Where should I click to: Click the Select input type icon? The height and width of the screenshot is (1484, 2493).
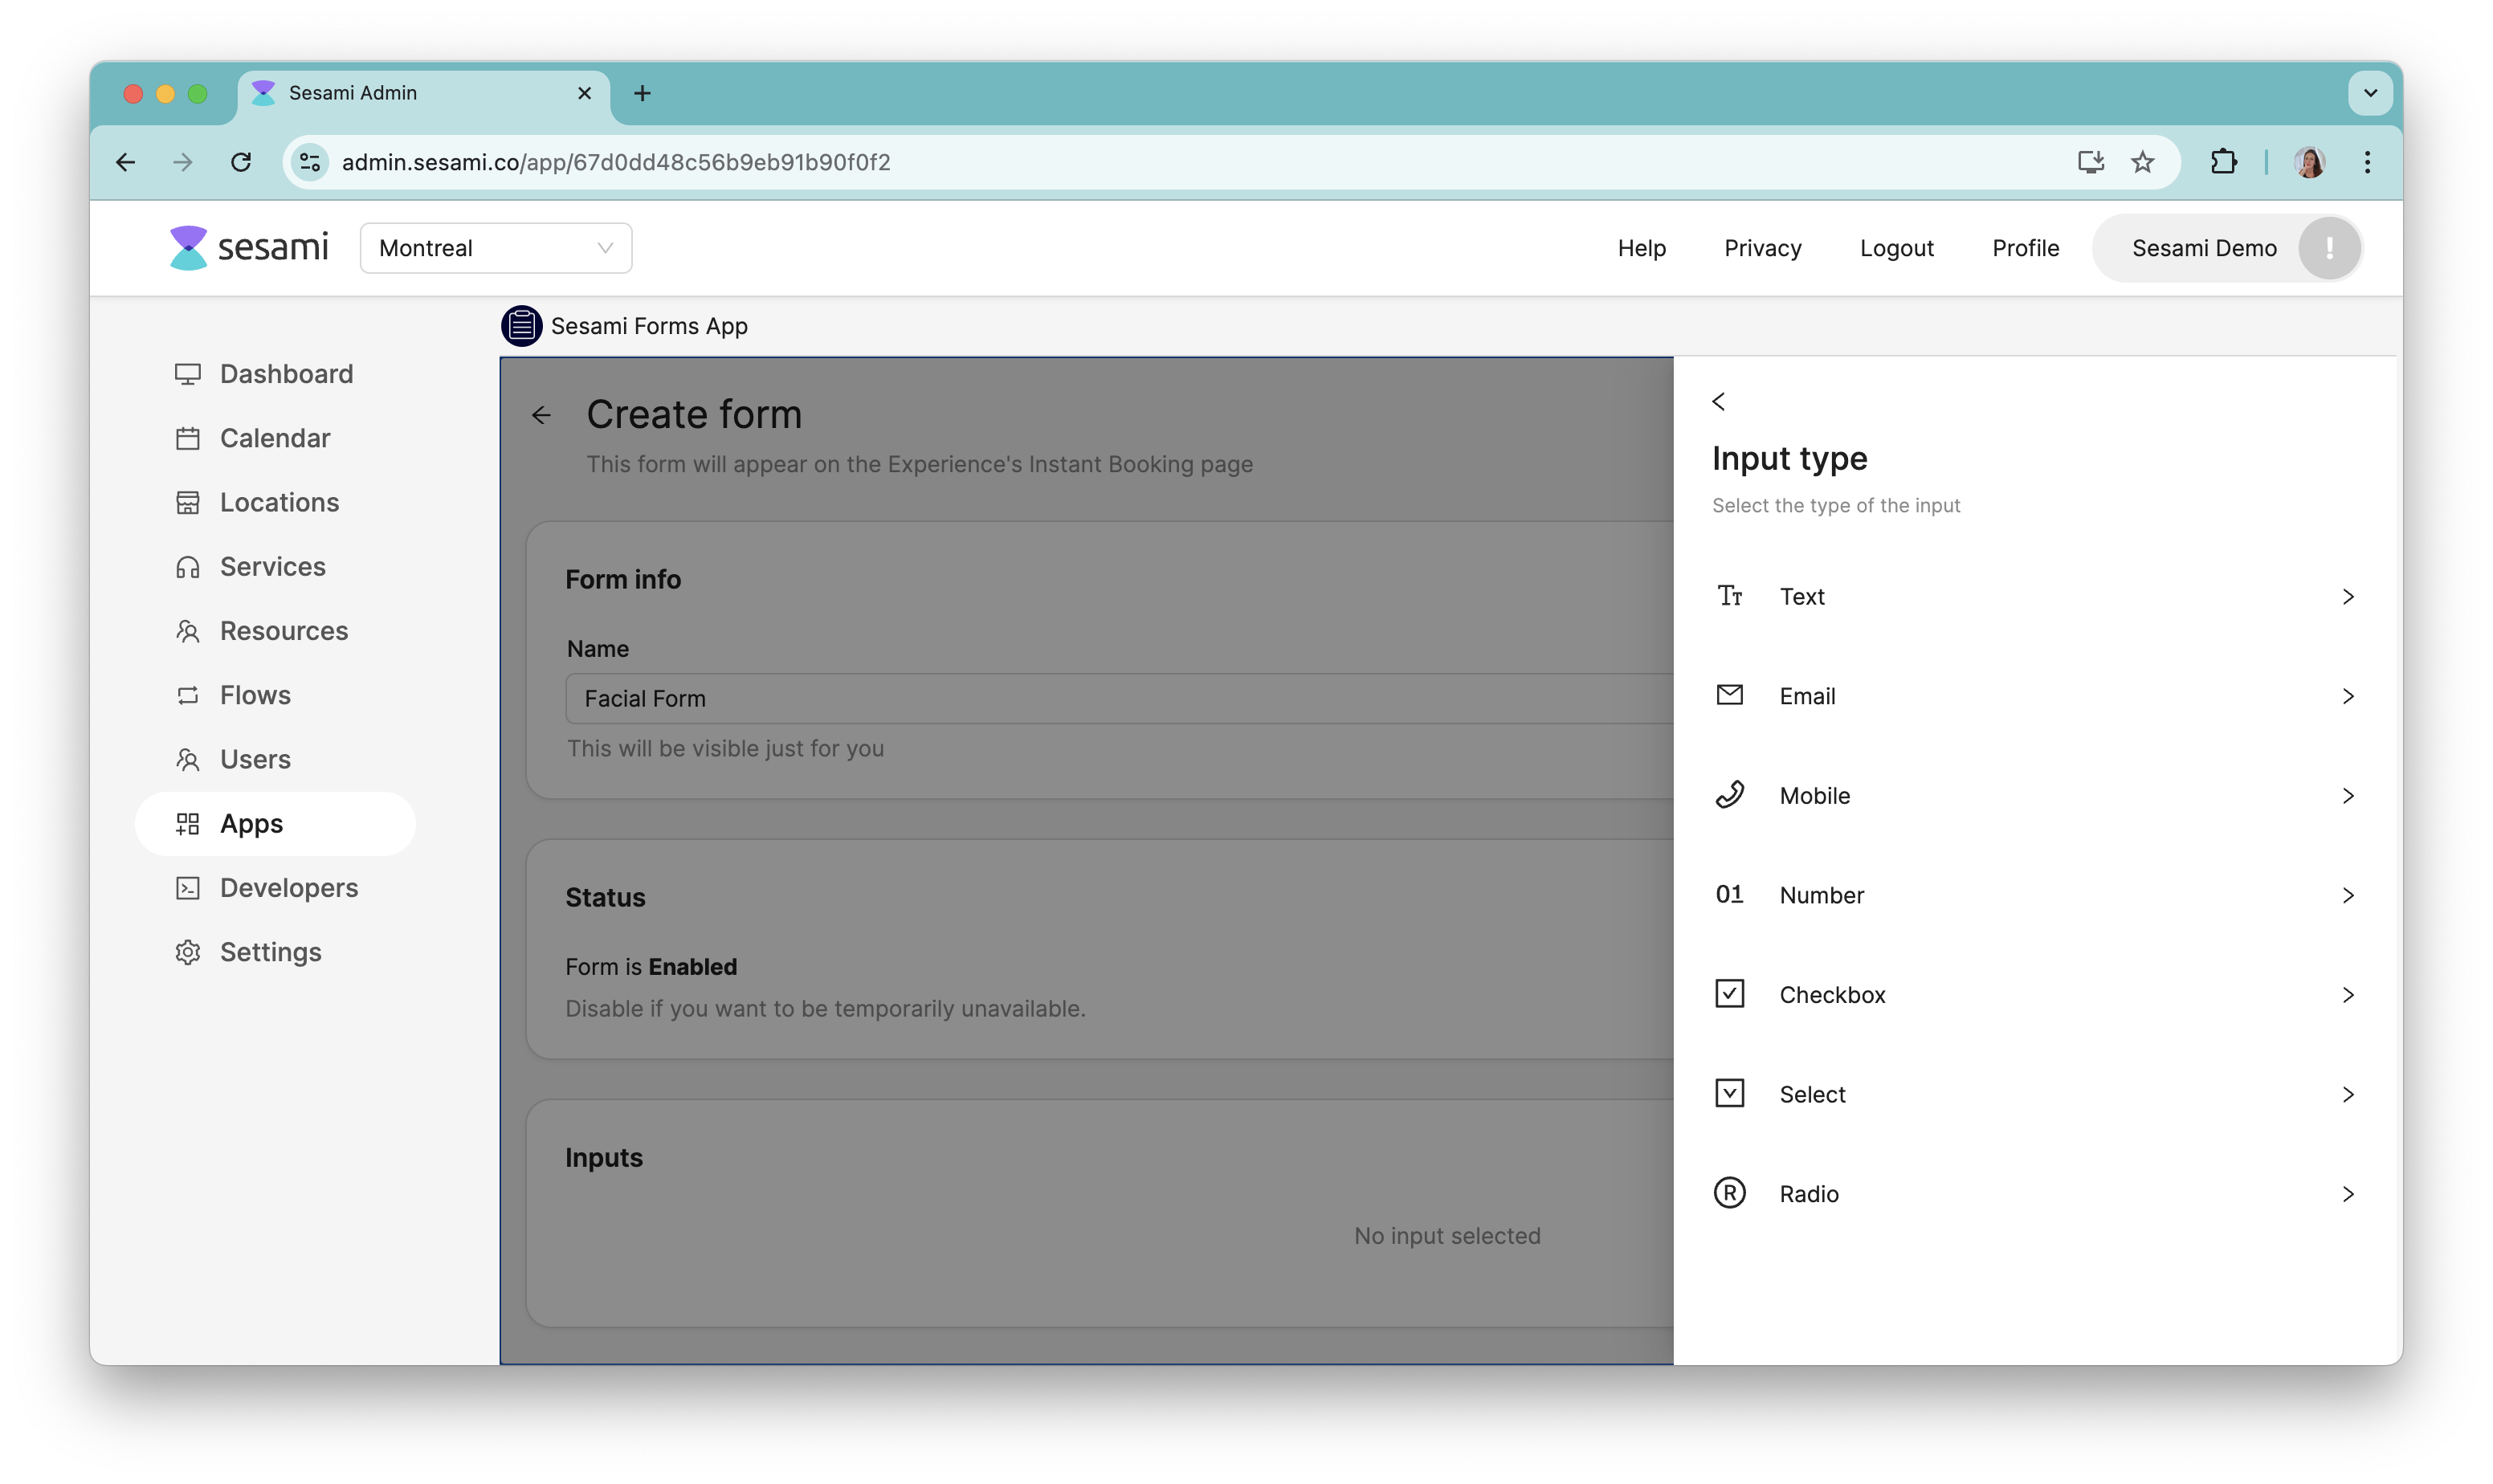pos(1729,1093)
